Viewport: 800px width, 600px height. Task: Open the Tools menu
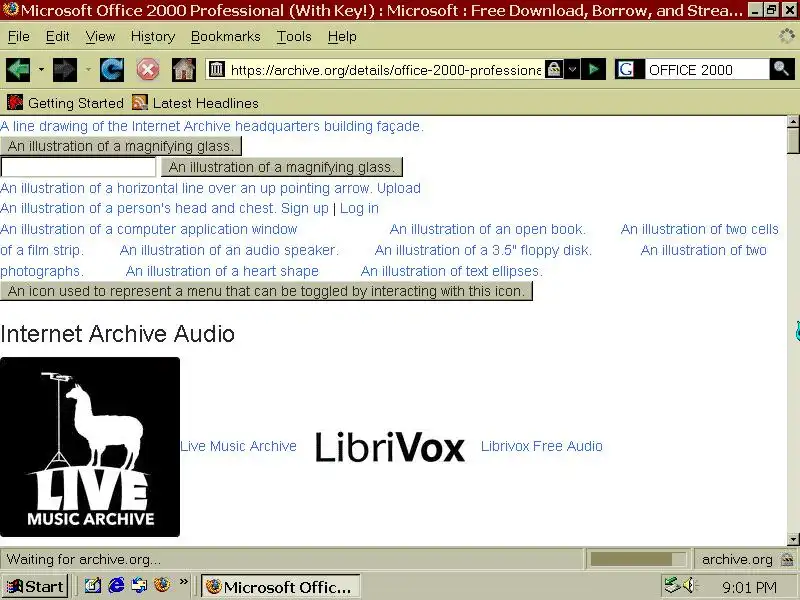click(x=294, y=37)
